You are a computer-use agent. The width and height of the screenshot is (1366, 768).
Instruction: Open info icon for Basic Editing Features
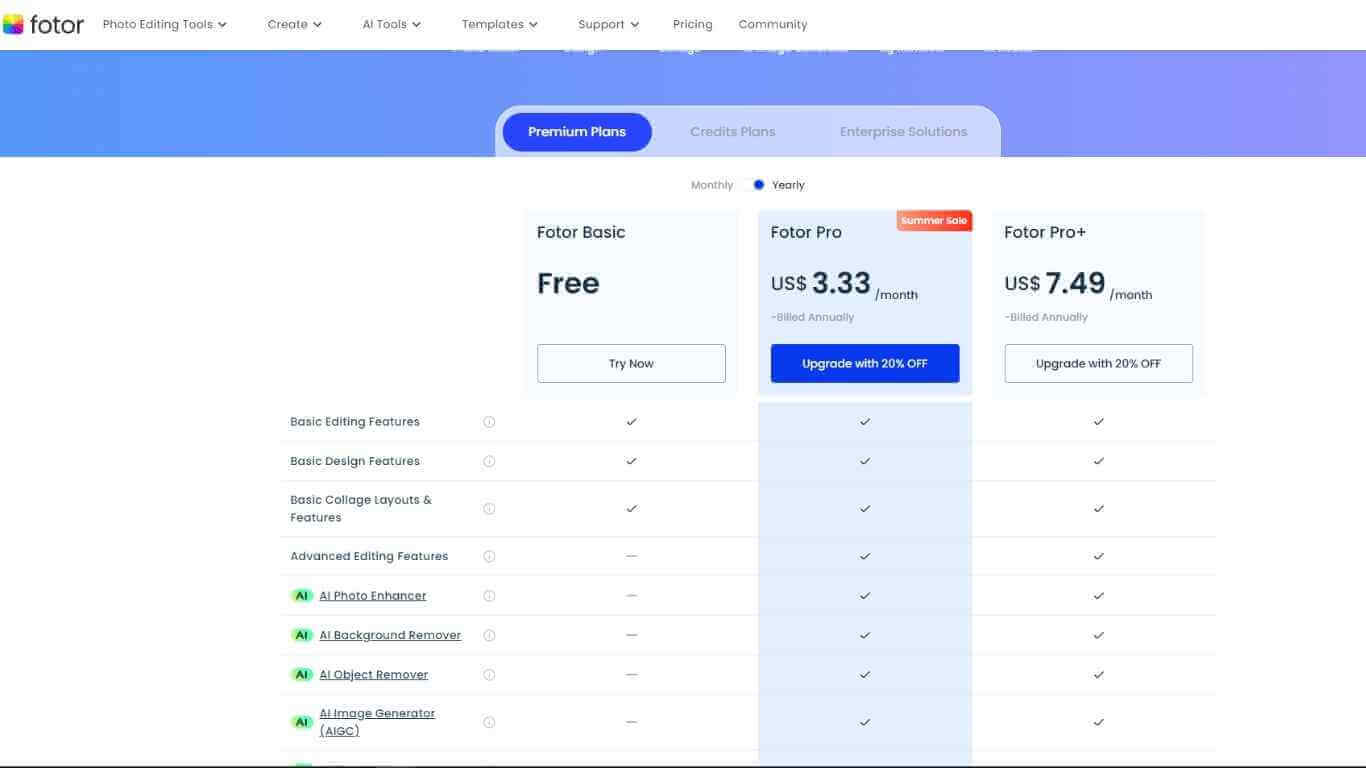coord(489,422)
